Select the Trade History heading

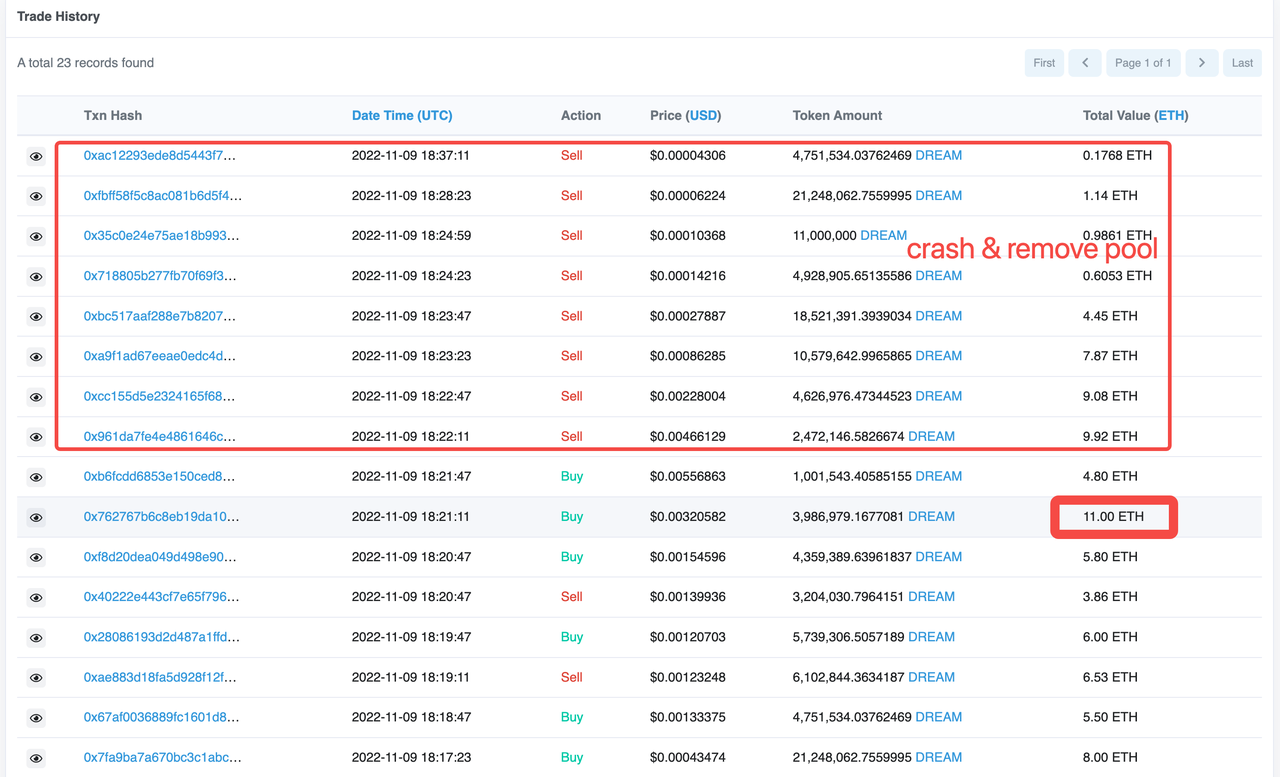(x=58, y=17)
